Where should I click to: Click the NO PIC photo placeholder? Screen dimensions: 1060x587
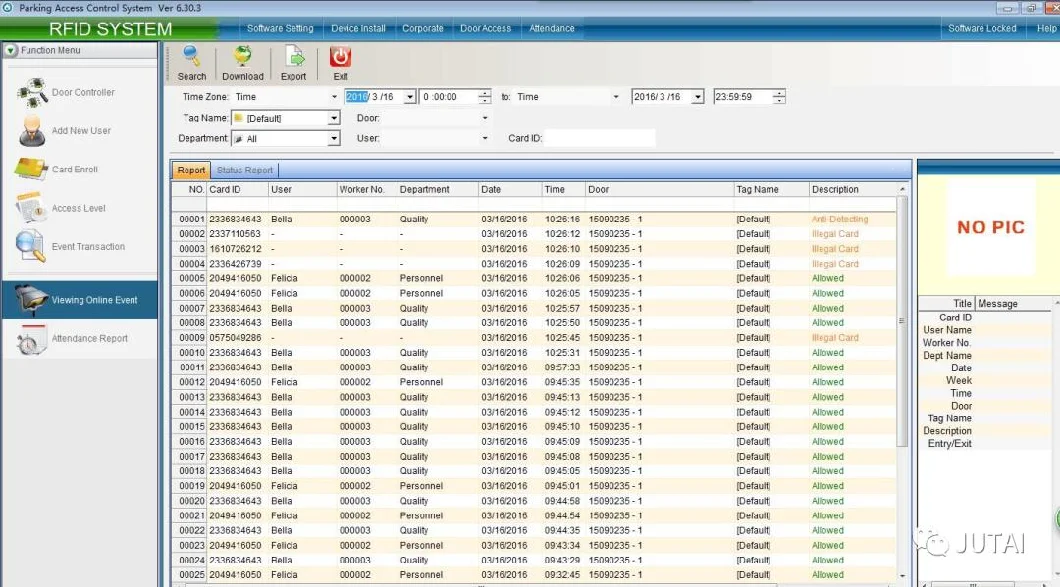[990, 227]
